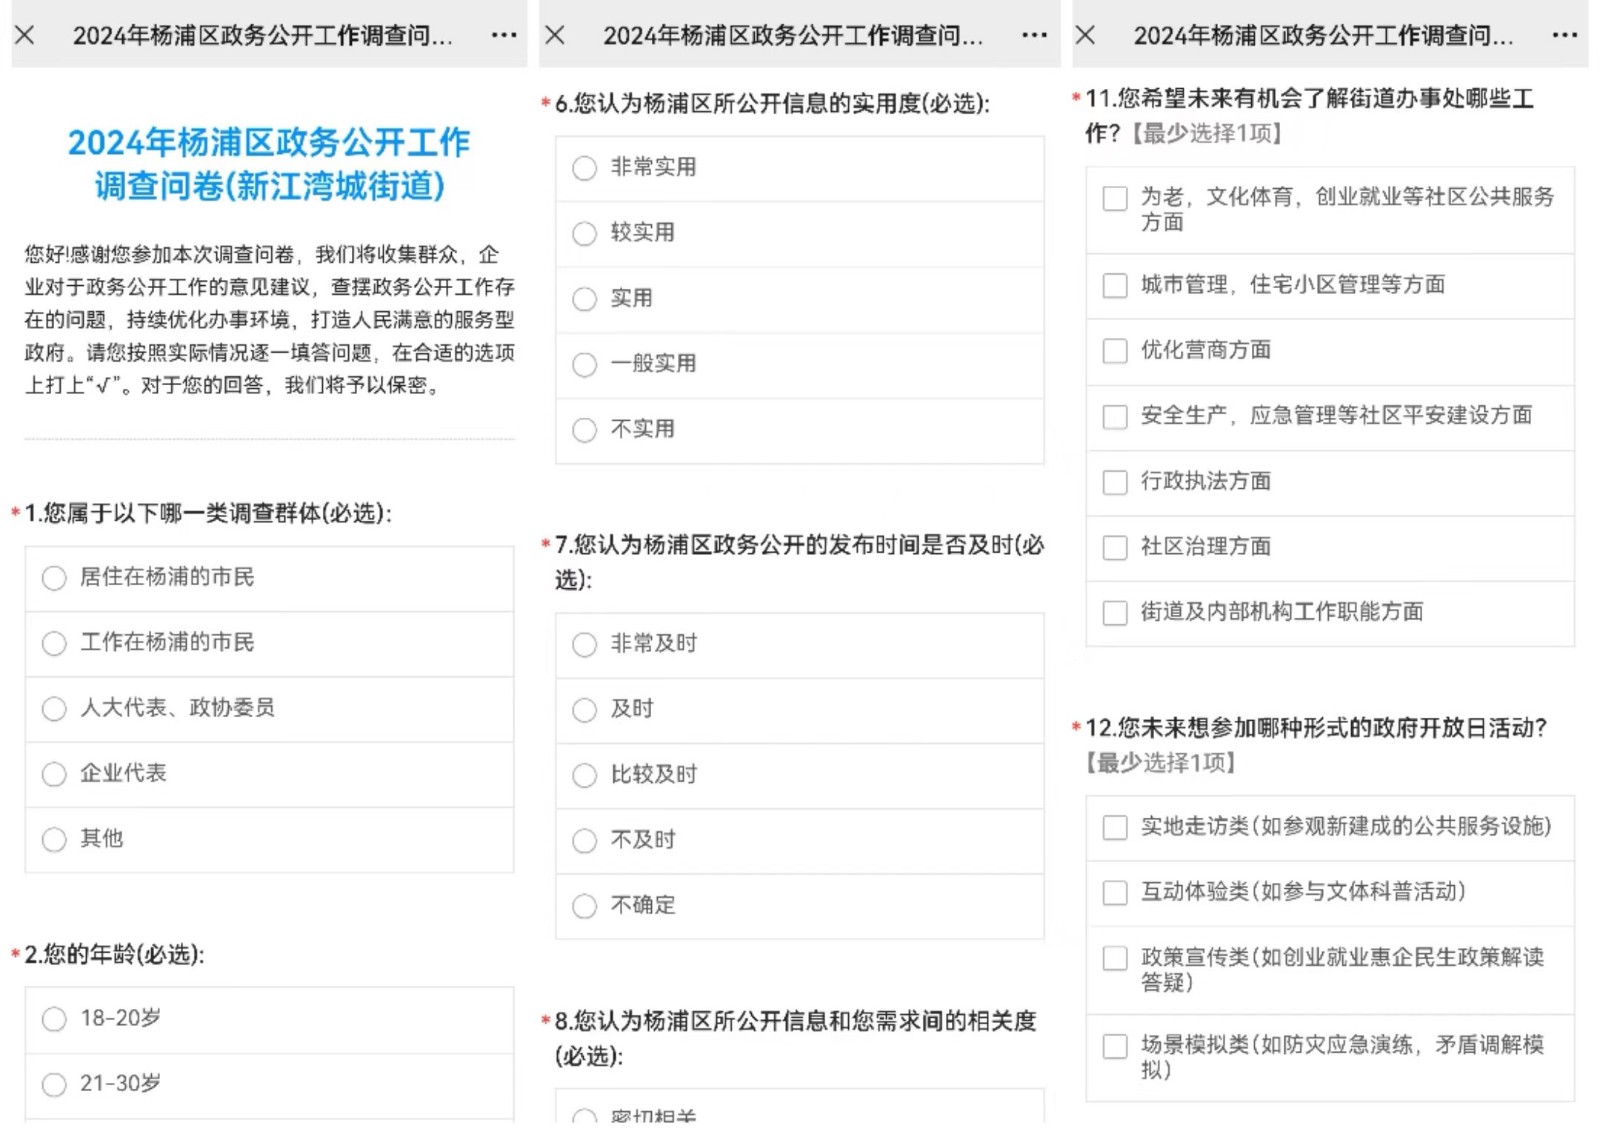Open the more options menu on the left panel
This screenshot has width=1600, height=1134.
click(x=503, y=35)
